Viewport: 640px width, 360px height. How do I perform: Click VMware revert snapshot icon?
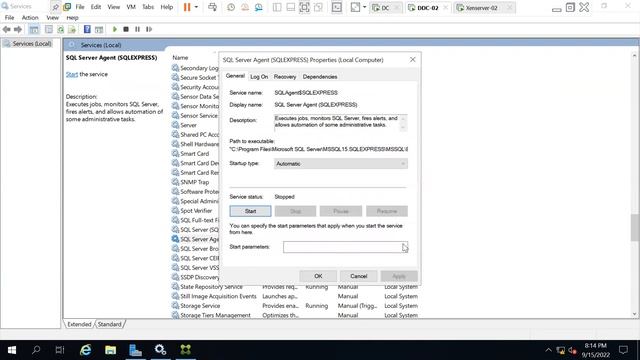pos(245,7)
